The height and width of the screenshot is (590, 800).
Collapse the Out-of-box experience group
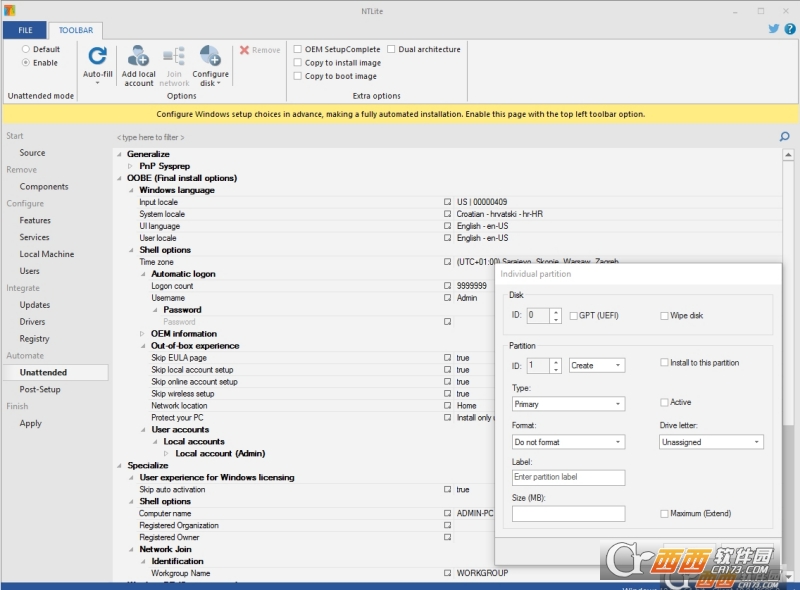point(143,346)
